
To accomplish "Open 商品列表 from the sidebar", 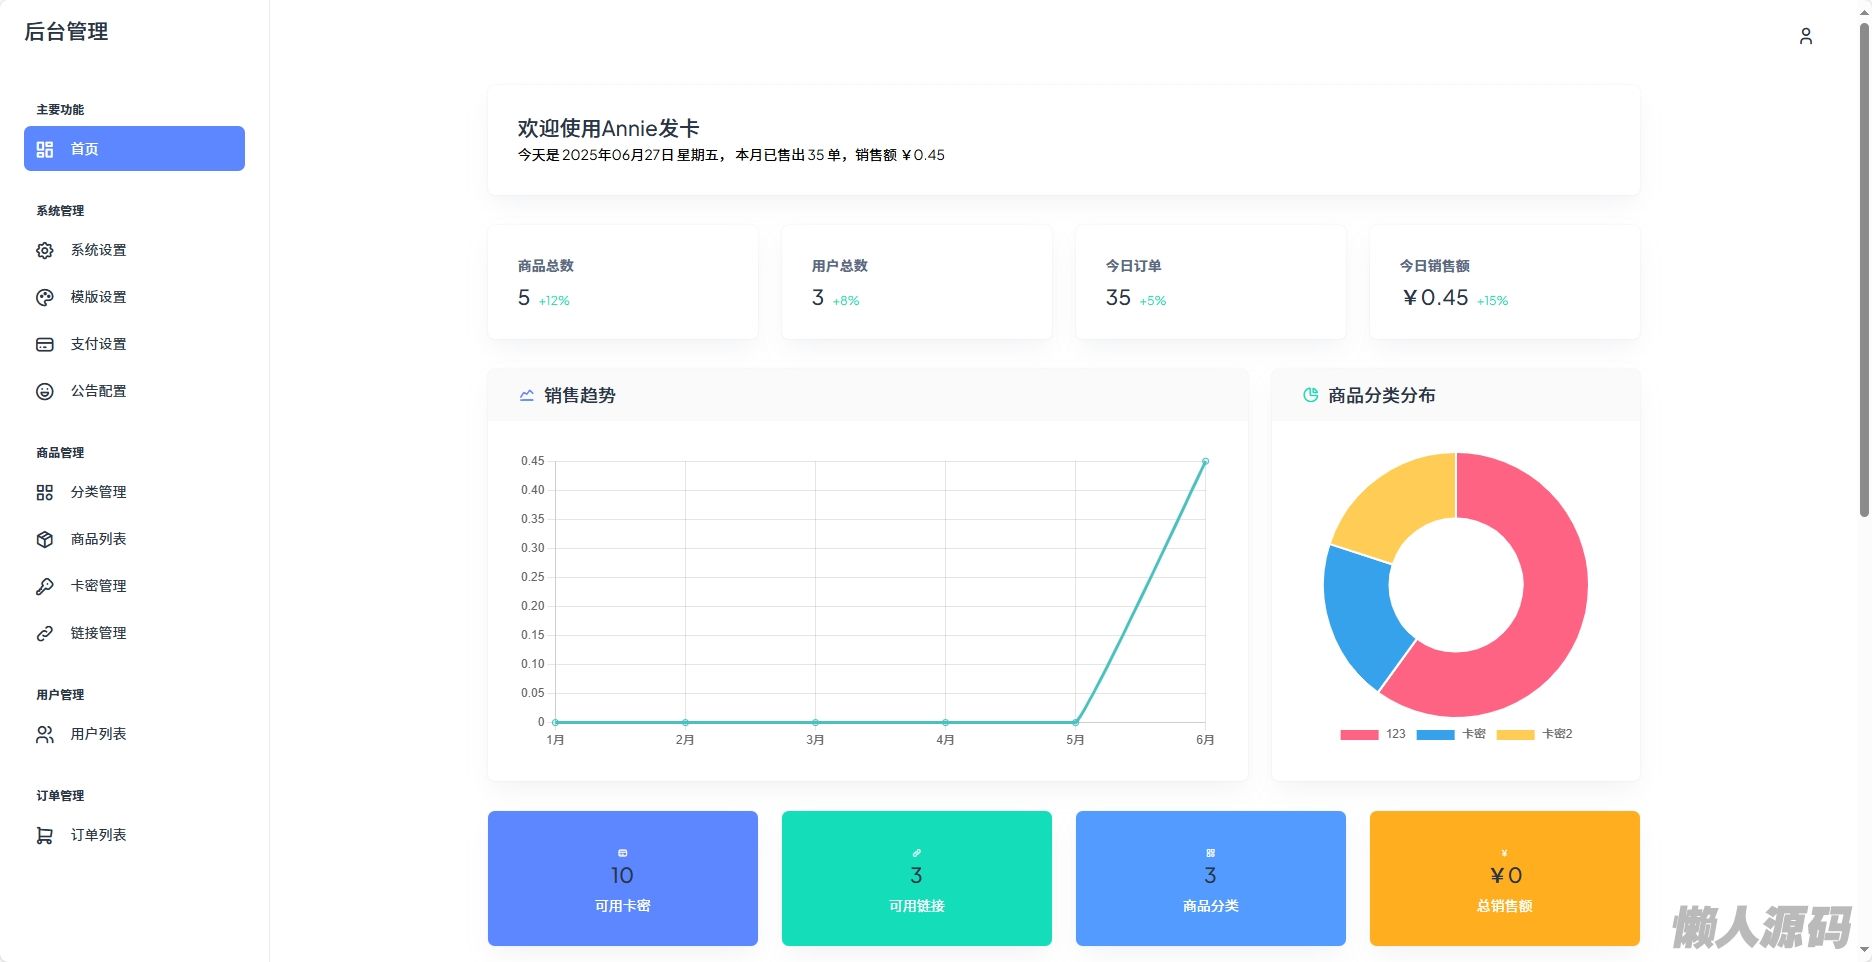I will click(134, 539).
